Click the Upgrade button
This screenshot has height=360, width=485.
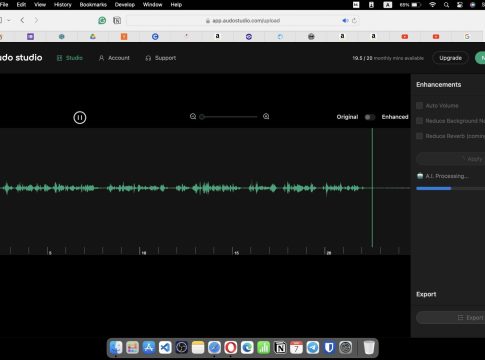pyautogui.click(x=450, y=58)
